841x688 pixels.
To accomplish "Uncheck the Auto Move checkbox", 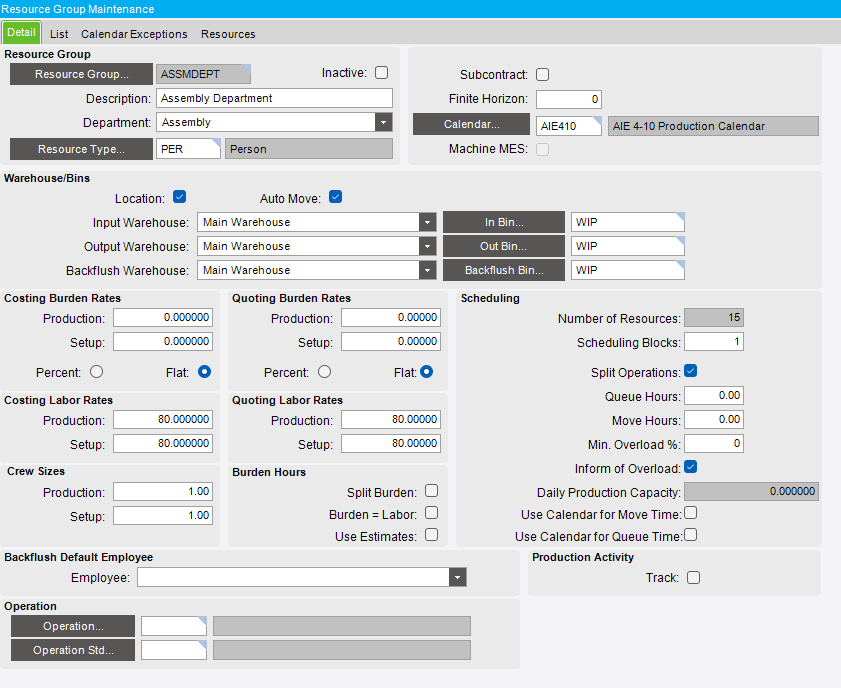I will pos(336,197).
